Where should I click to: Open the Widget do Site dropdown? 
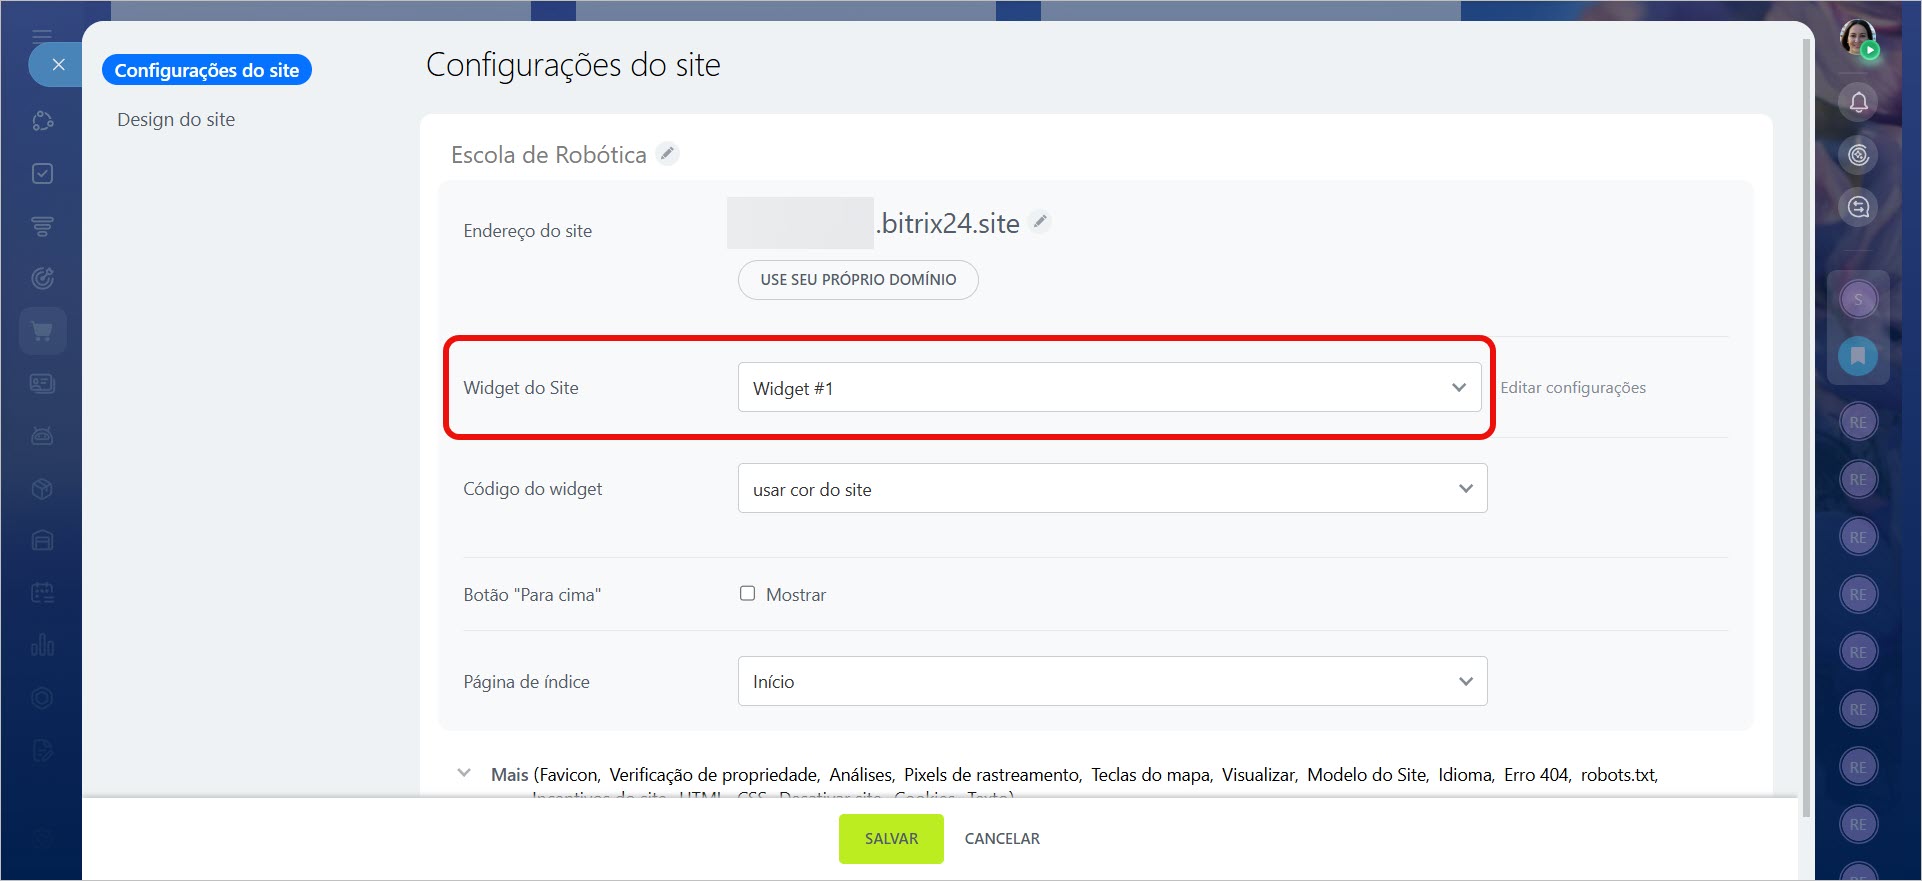(1109, 388)
